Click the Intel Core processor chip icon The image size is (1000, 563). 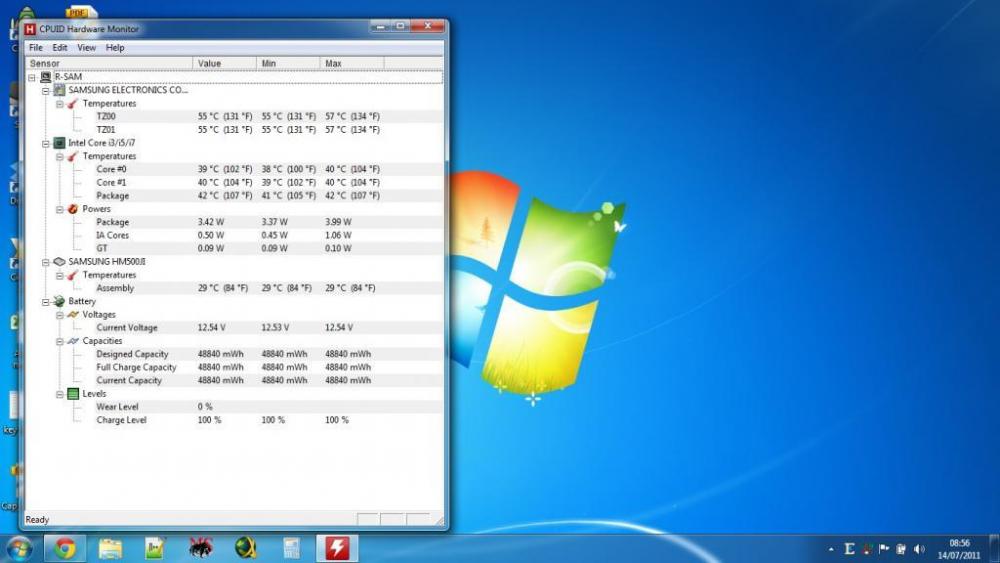pos(59,143)
